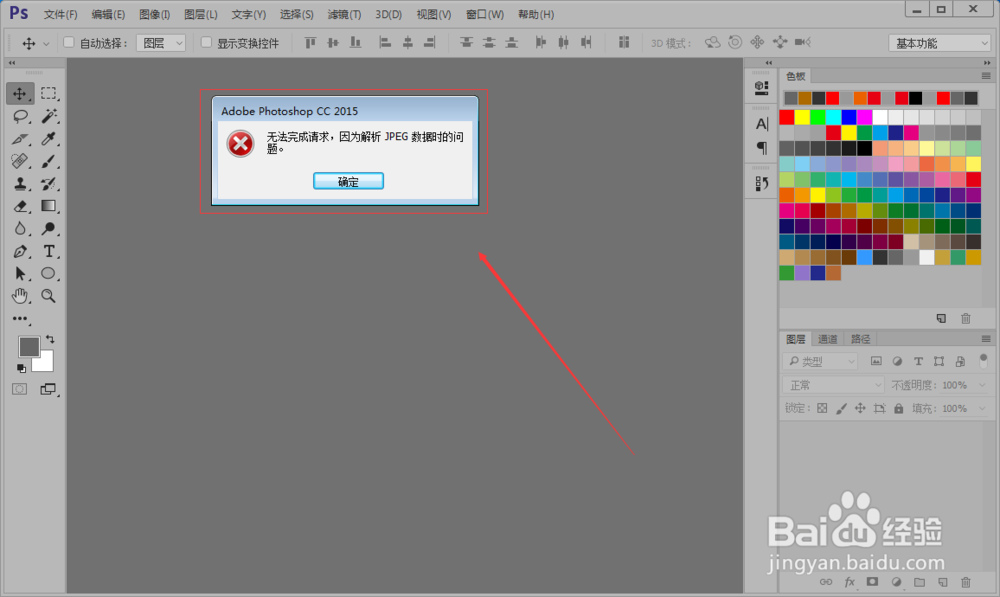
Task: Select the Pen tool
Action: click(20, 251)
